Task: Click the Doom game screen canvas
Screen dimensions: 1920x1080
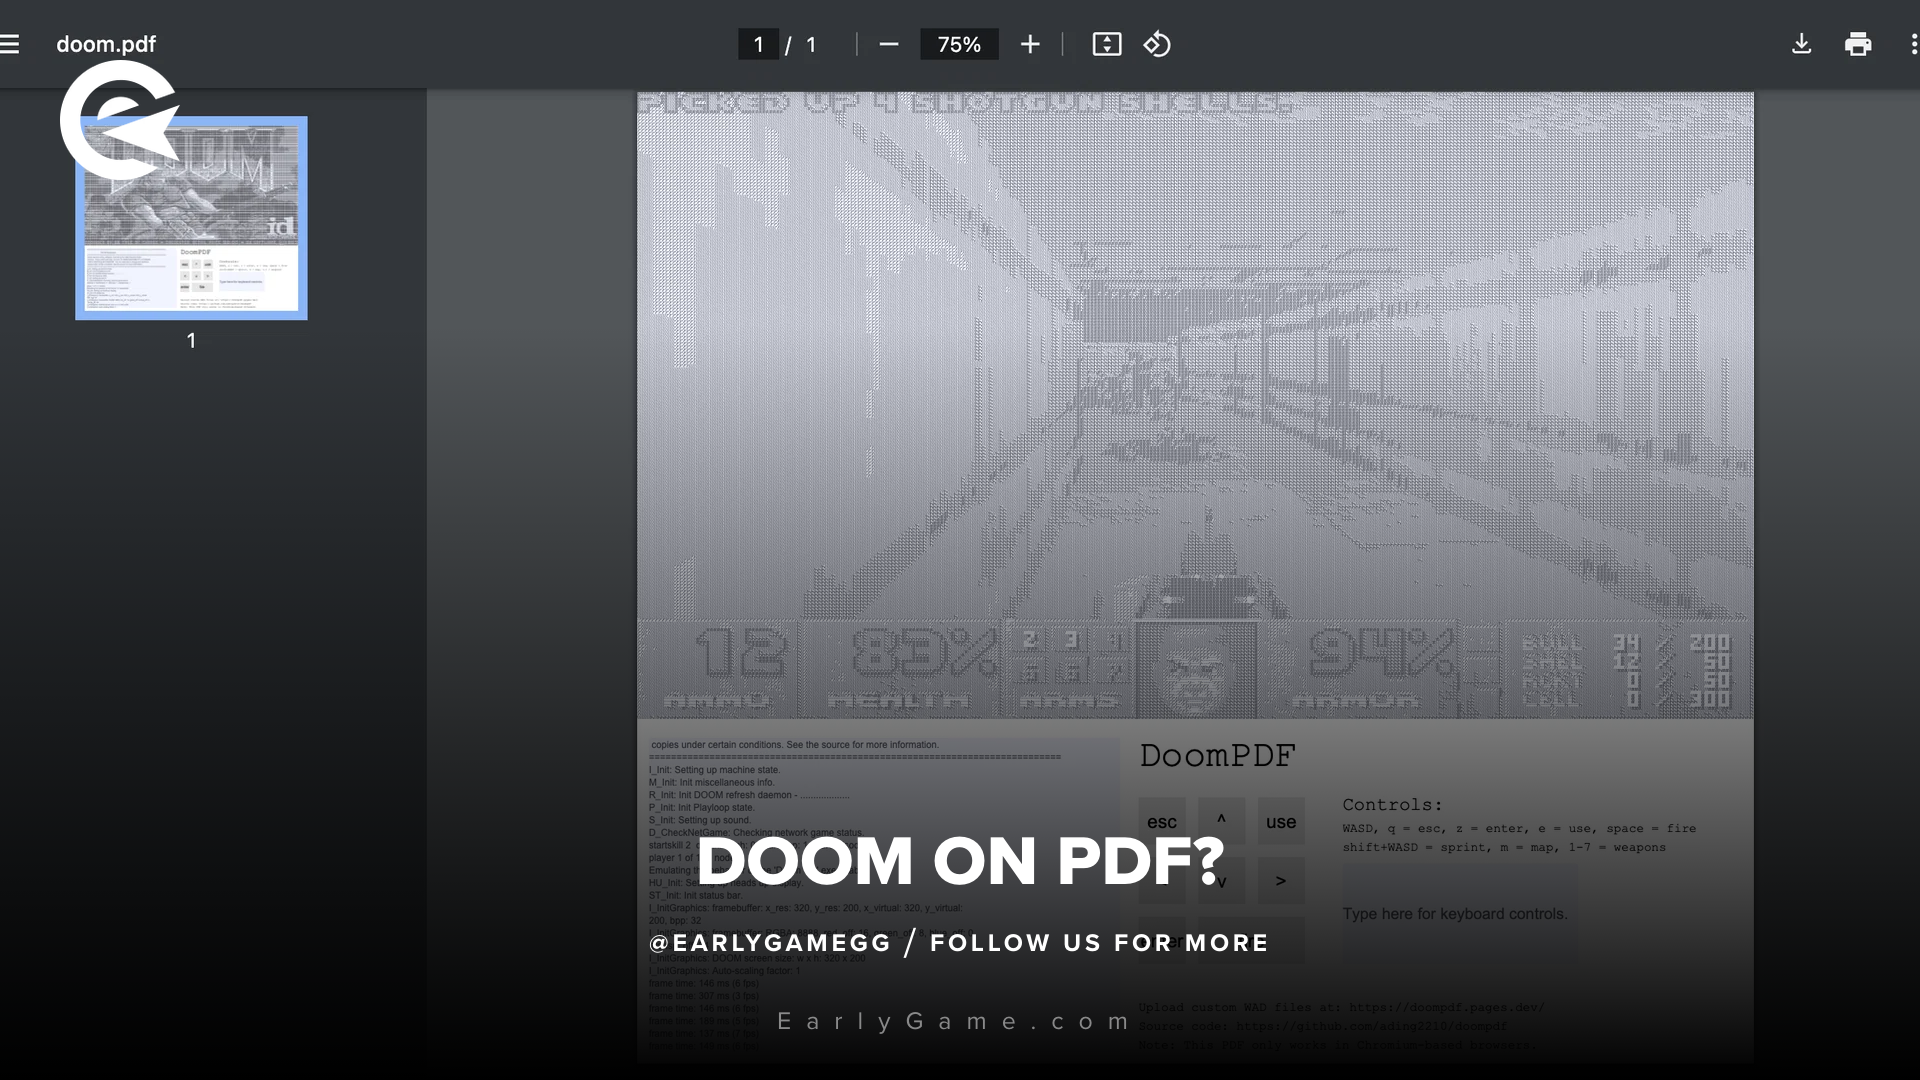Action: [x=1195, y=405]
